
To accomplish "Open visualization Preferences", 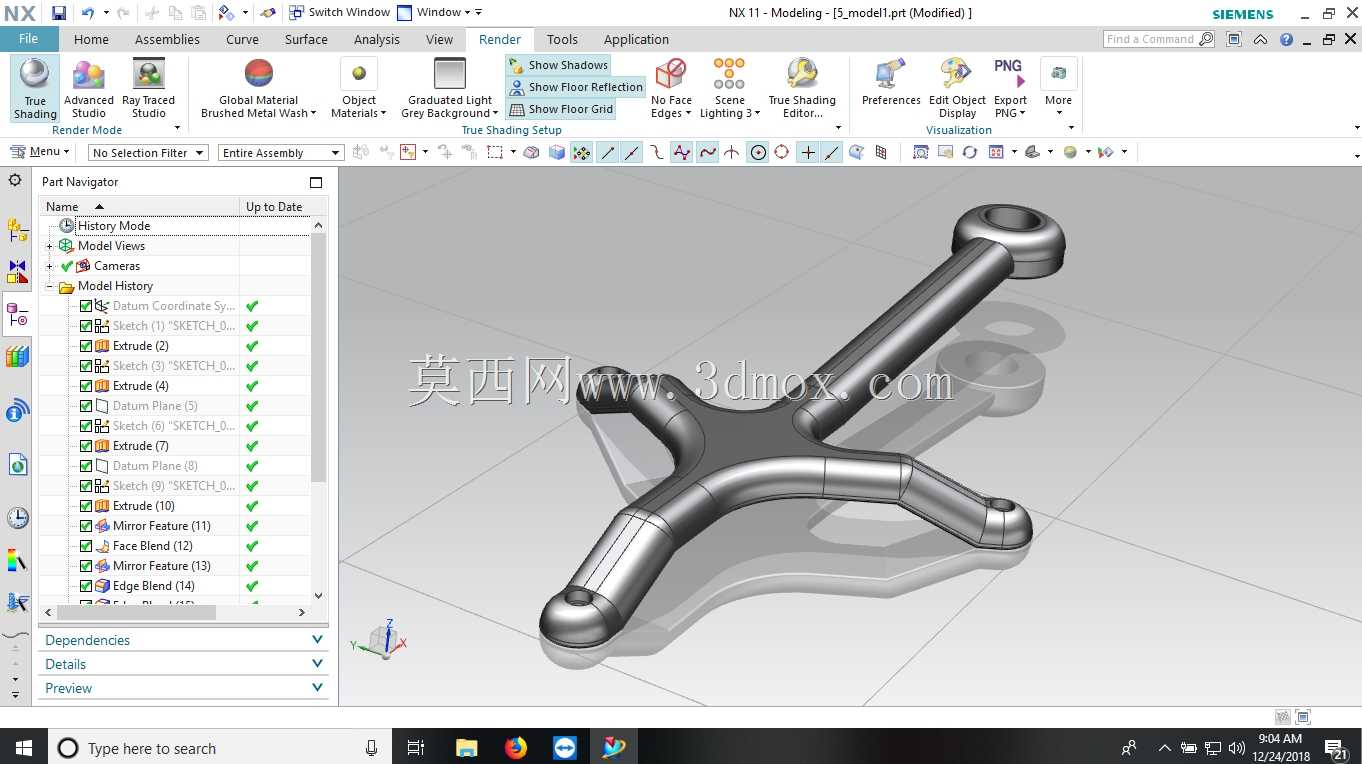I will [x=891, y=82].
